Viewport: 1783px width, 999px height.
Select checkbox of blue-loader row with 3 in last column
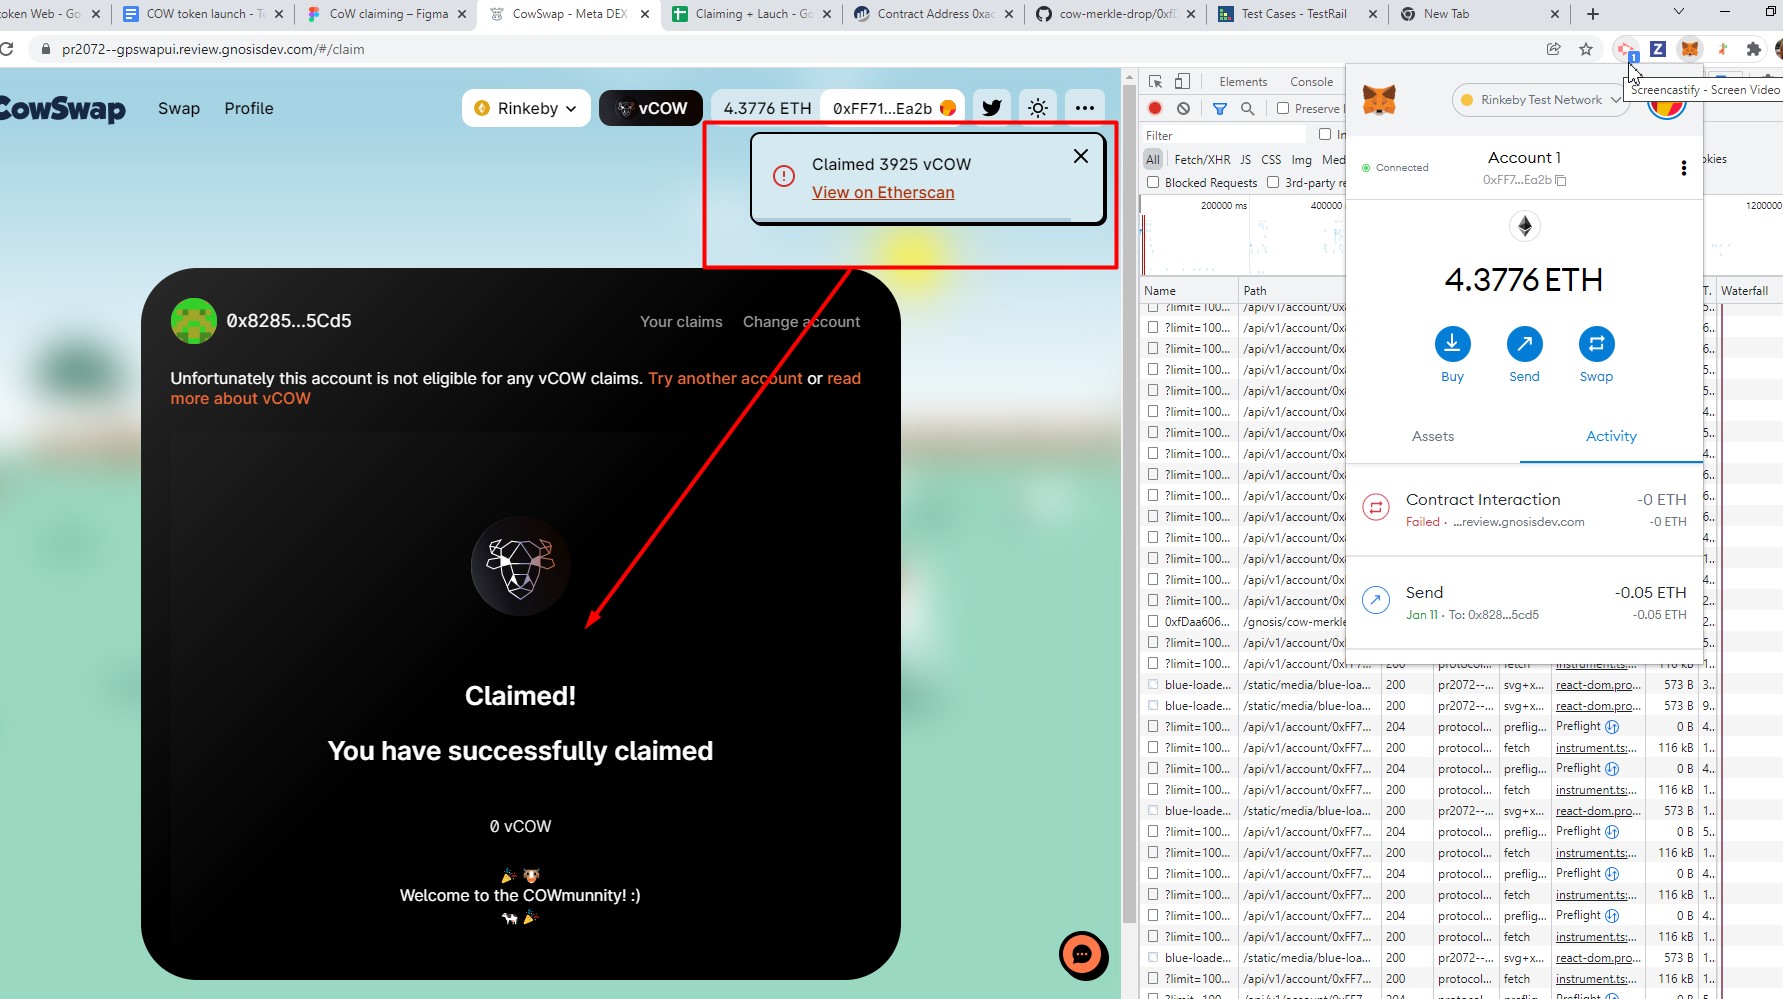tap(1153, 685)
